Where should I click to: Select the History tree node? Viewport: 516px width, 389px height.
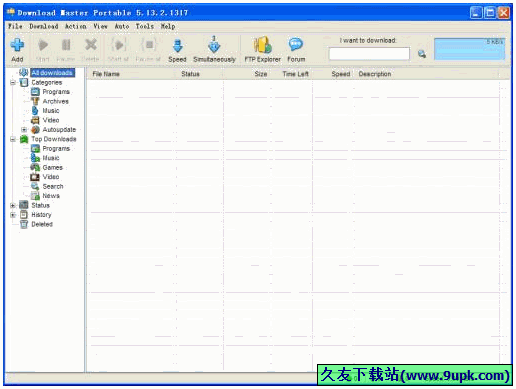(x=41, y=215)
